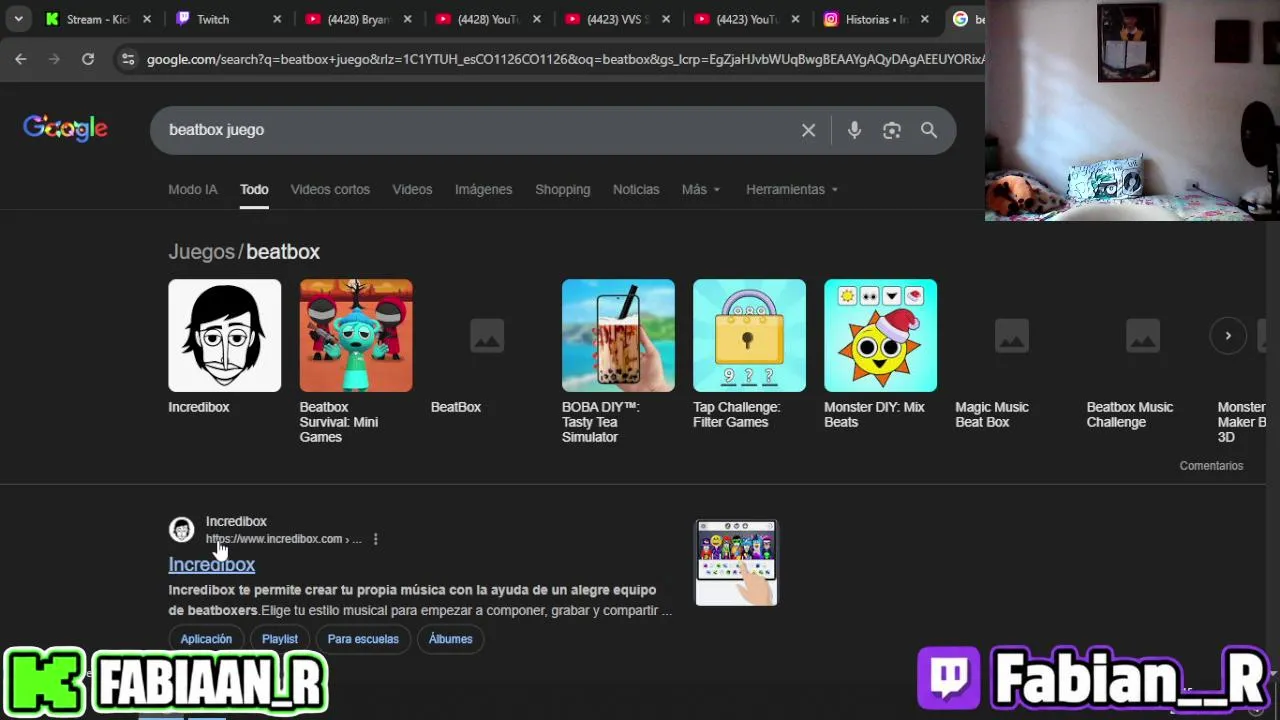
Task: Close the Instagram Historias tab
Action: point(925,19)
